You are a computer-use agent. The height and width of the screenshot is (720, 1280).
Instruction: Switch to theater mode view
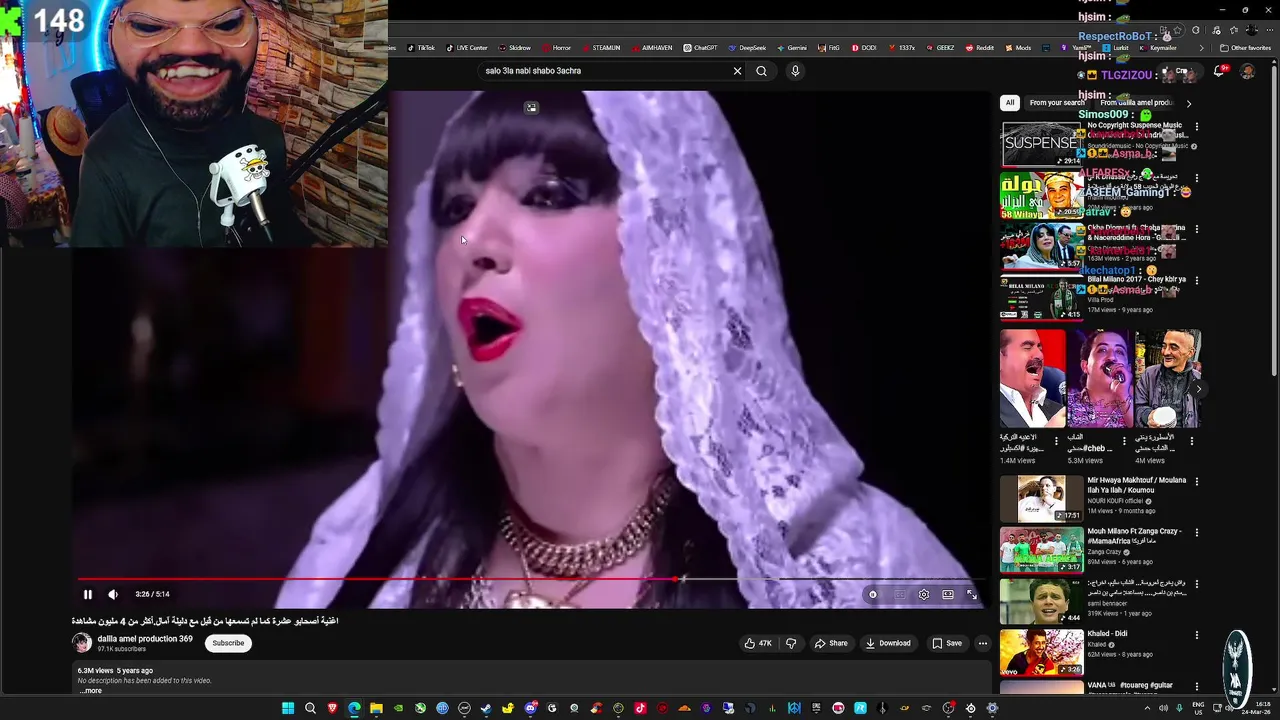point(948,594)
